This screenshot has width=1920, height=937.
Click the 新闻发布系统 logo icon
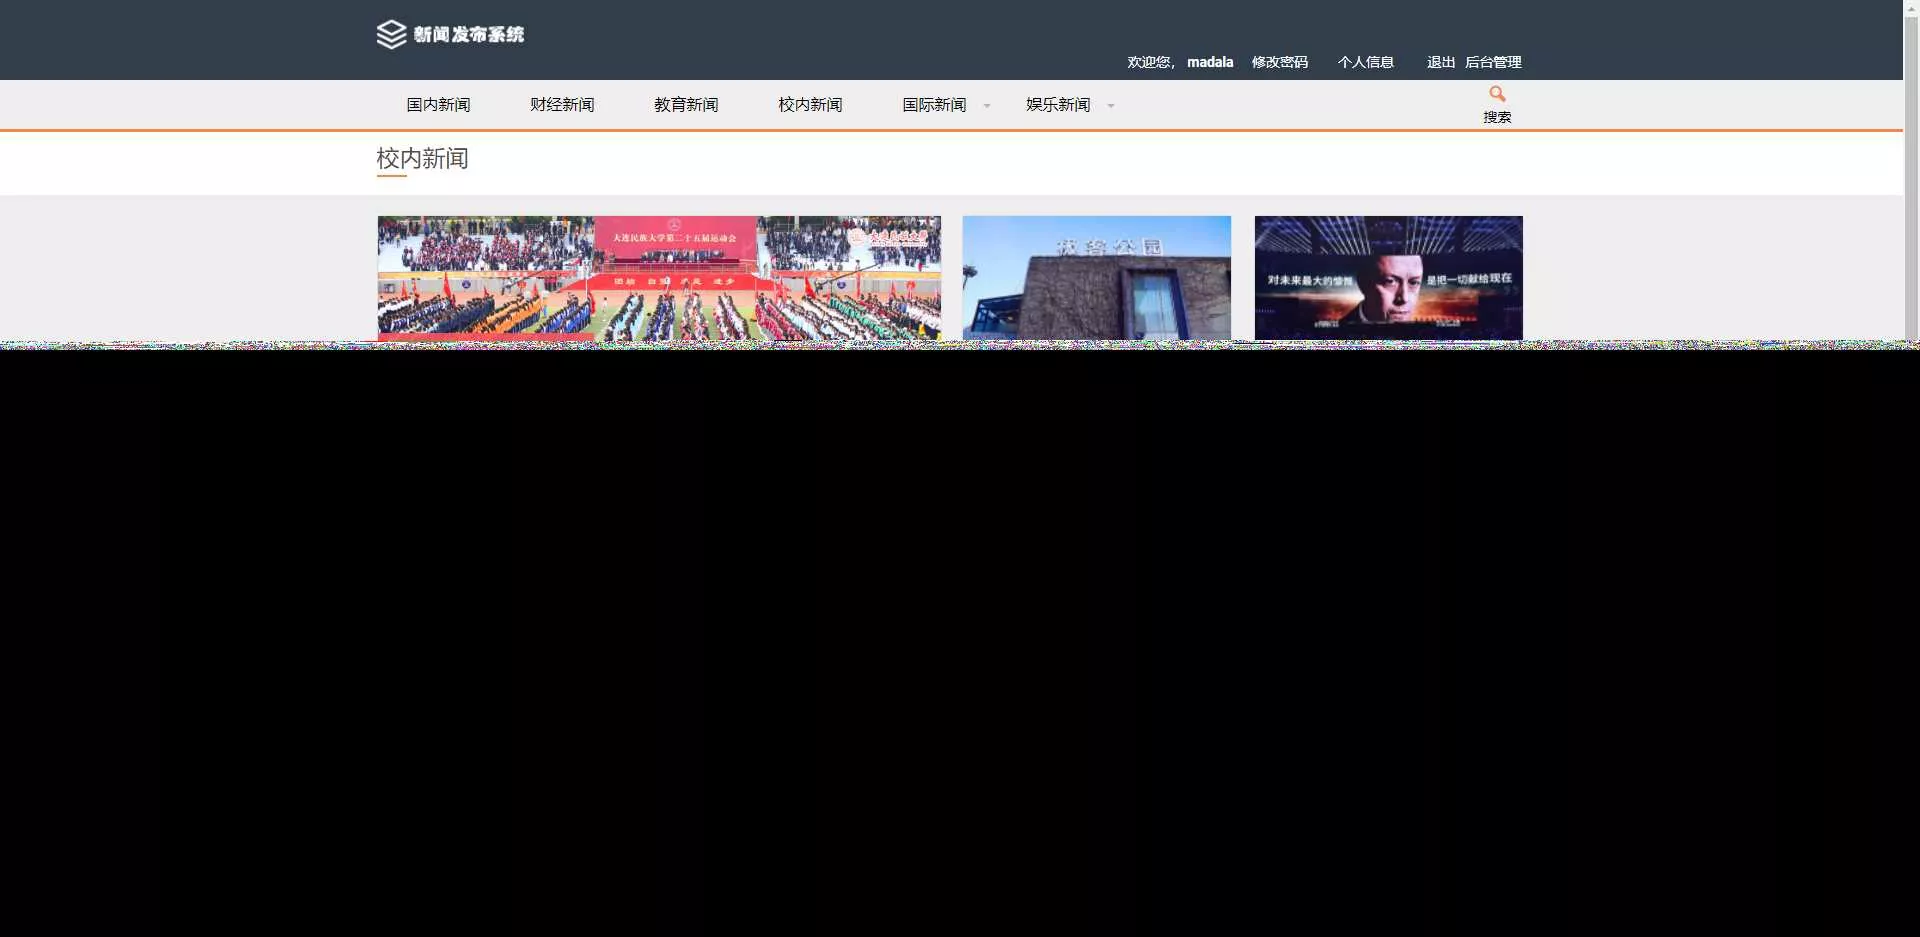pos(391,34)
